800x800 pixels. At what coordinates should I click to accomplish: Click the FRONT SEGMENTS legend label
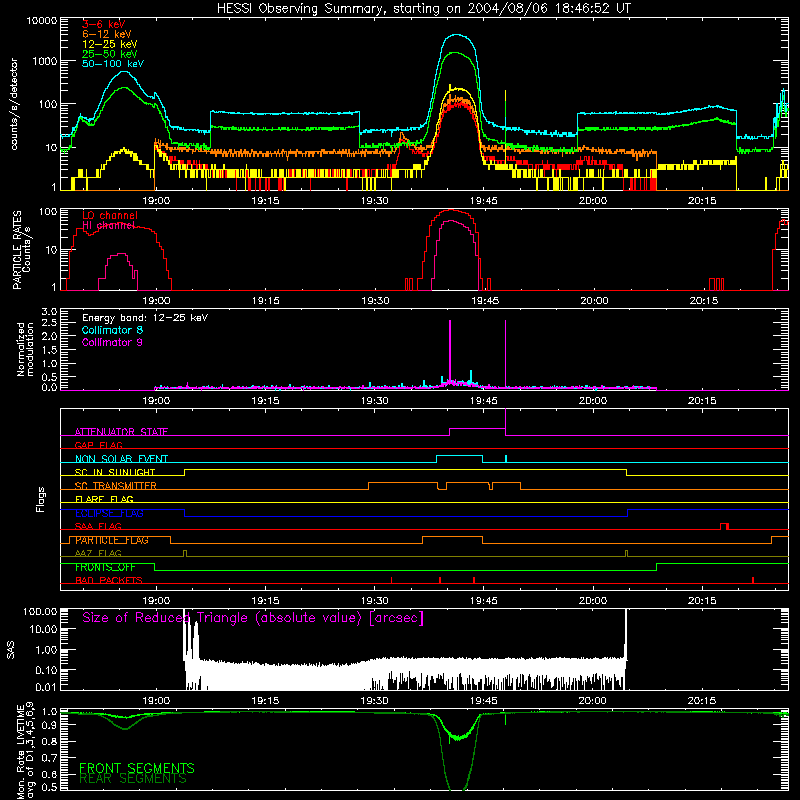137,768
